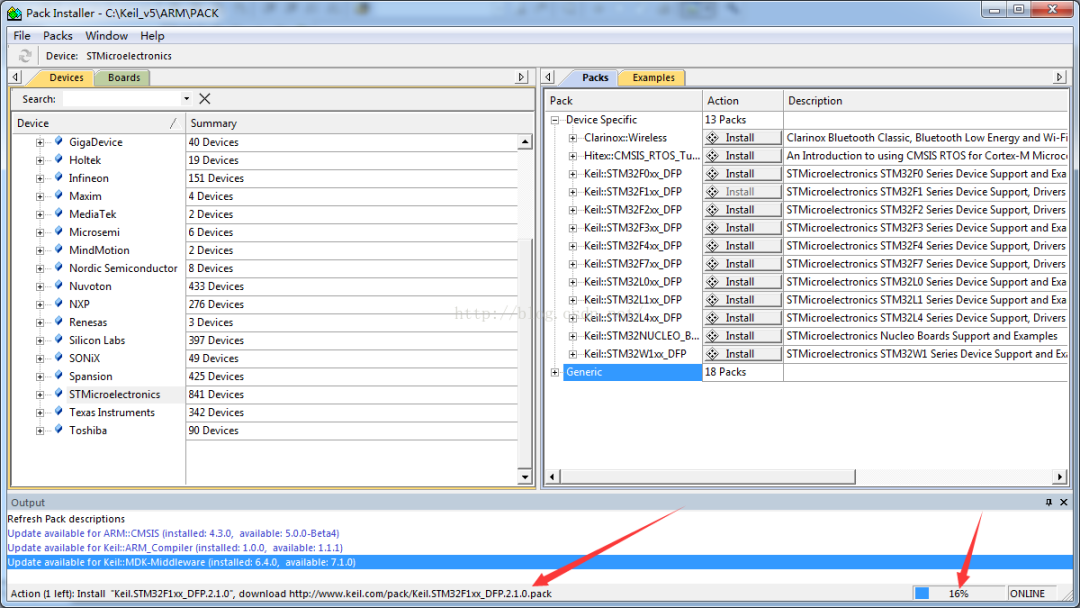Select Keil::STM32L1xx_DFP pack name
The image size is (1080, 608).
[632, 300]
